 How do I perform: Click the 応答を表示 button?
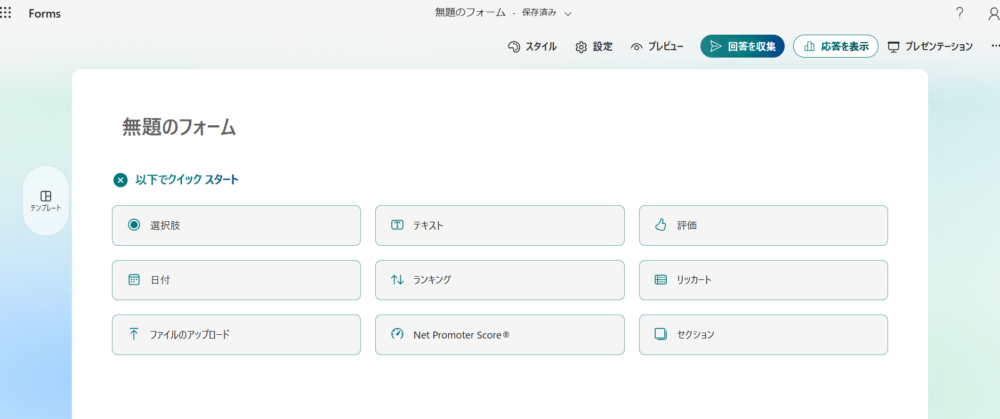point(835,47)
